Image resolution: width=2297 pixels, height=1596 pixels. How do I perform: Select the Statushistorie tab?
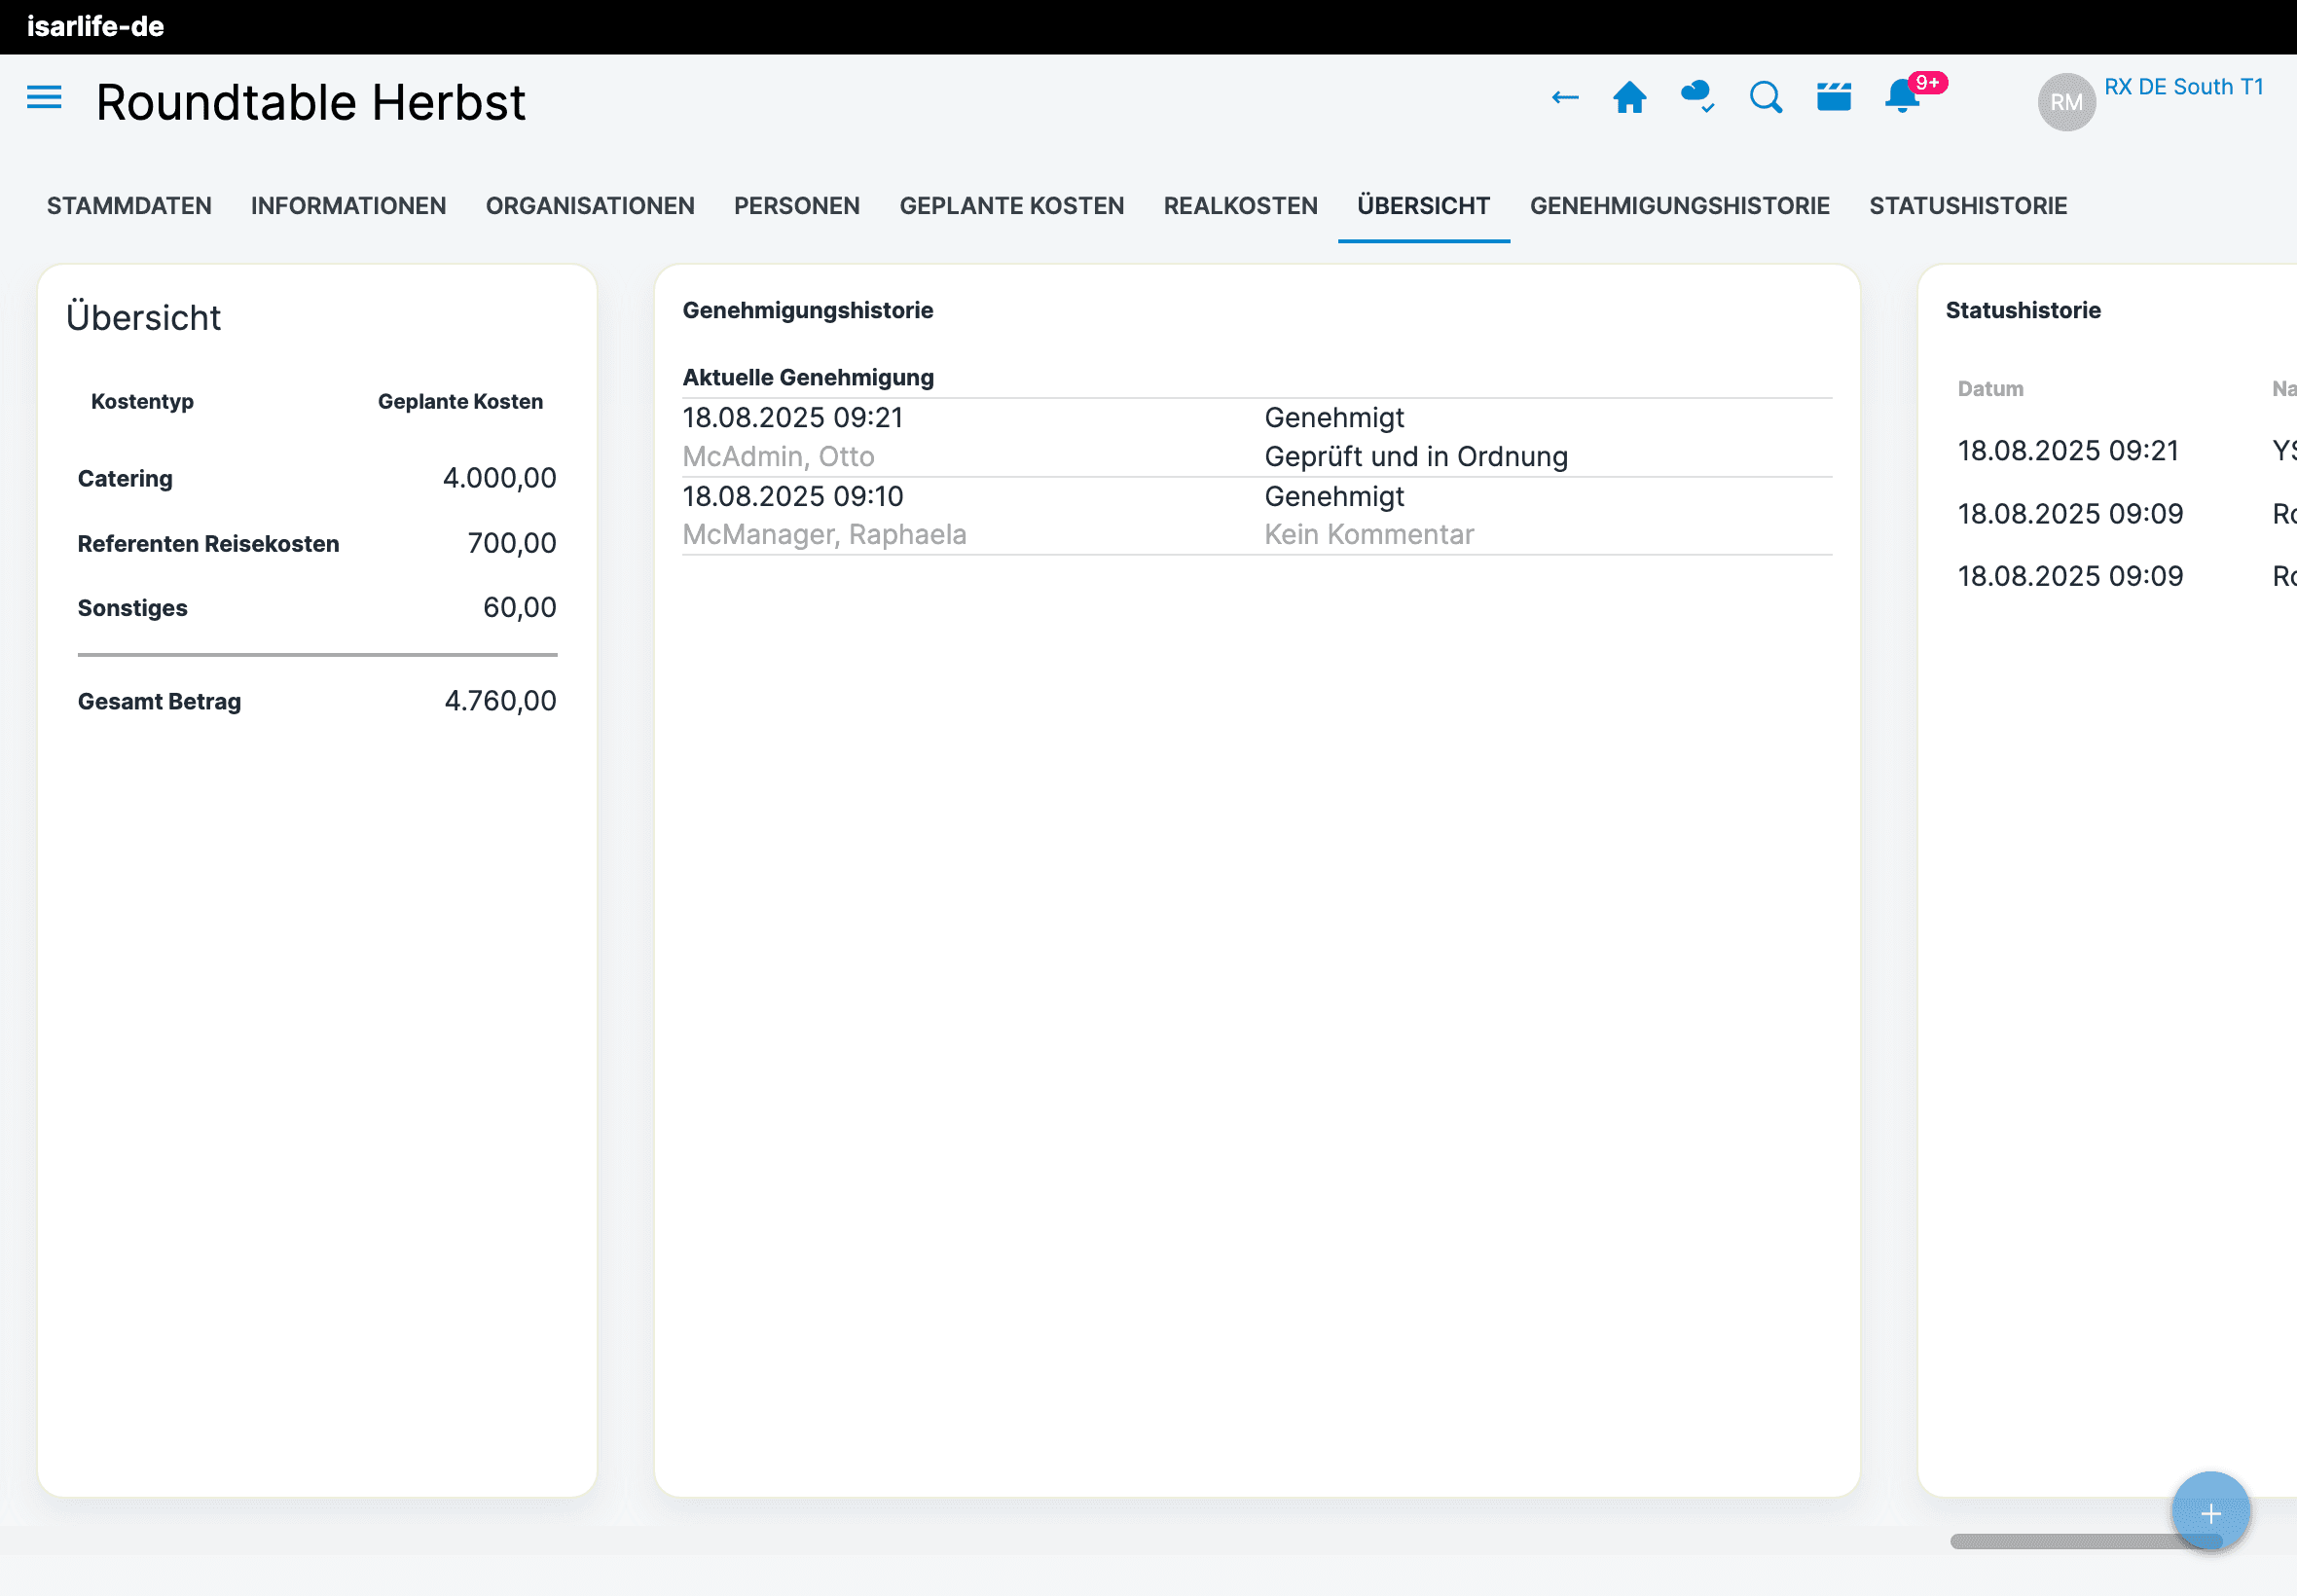(1967, 206)
